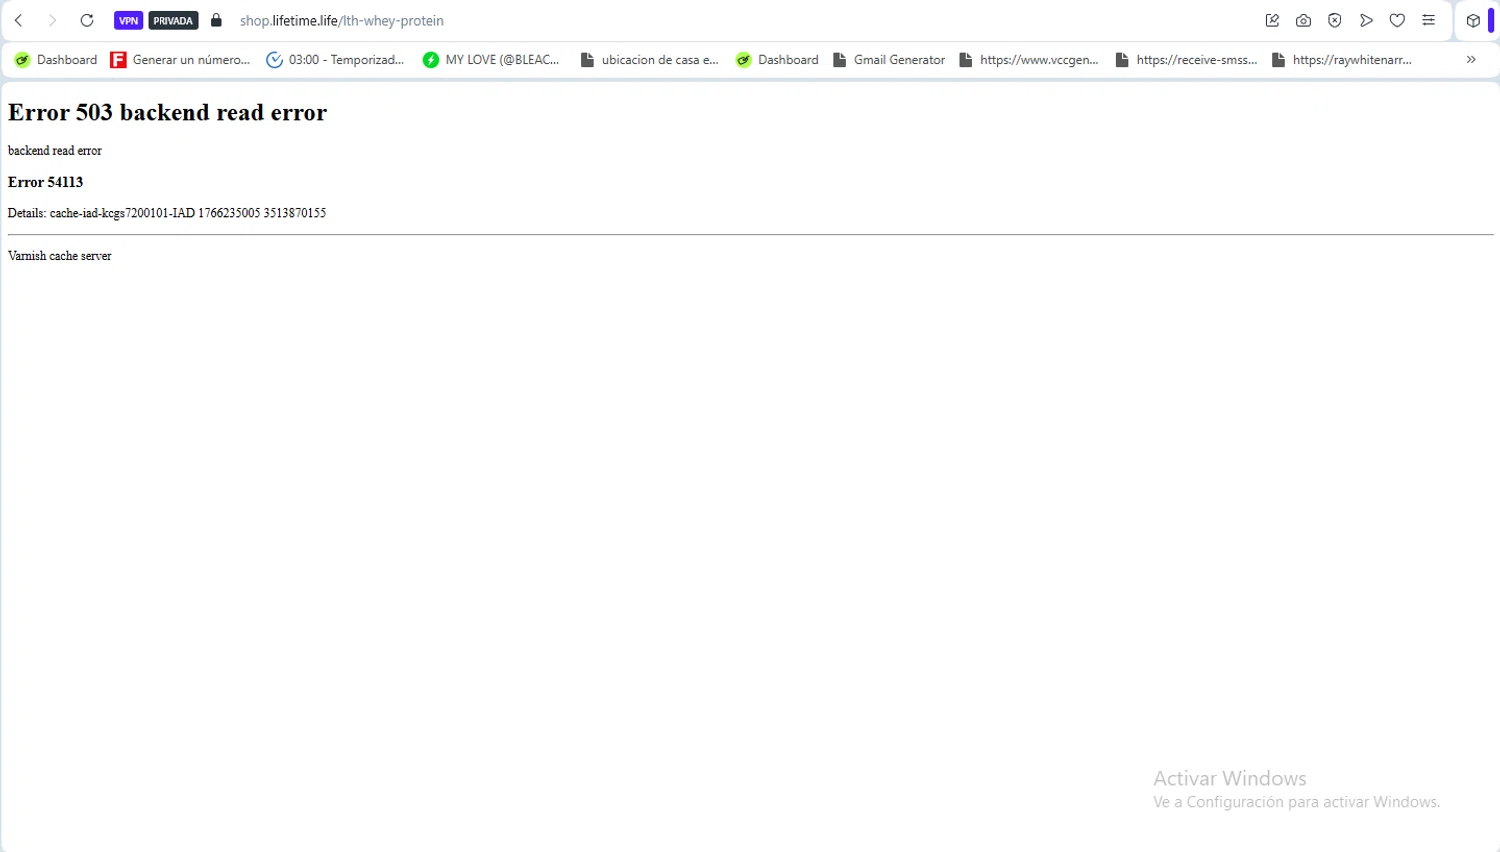The height and width of the screenshot is (852, 1500).
Task: Open the ad blocker shield icon
Action: point(1334,20)
